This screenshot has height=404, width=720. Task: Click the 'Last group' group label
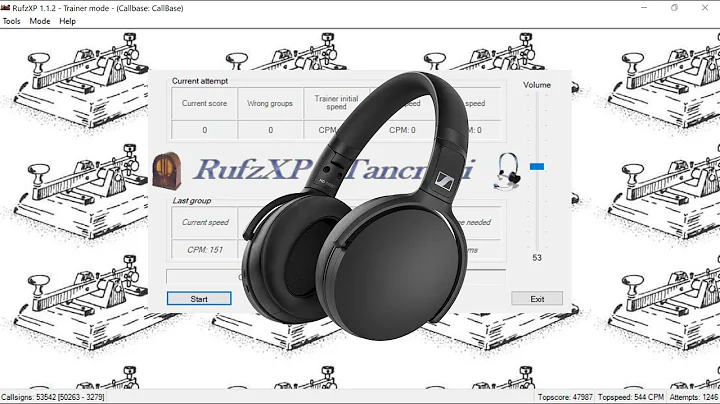192,201
